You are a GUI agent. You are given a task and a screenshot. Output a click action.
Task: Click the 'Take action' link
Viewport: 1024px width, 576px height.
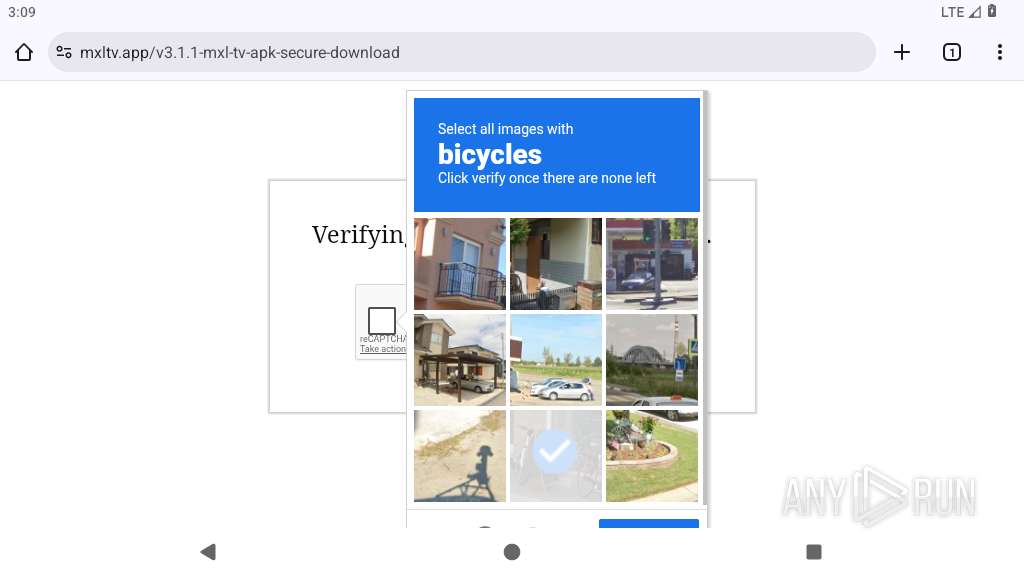(x=383, y=349)
